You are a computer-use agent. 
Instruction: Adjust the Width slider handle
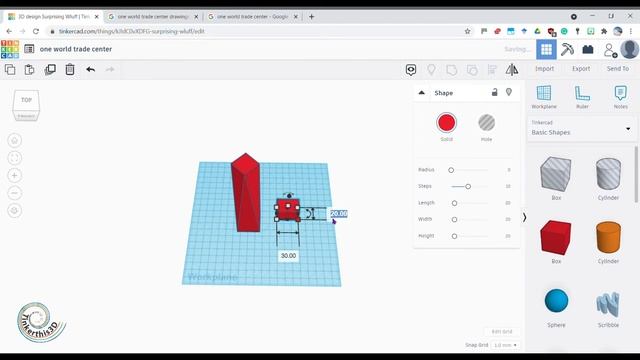click(x=454, y=220)
